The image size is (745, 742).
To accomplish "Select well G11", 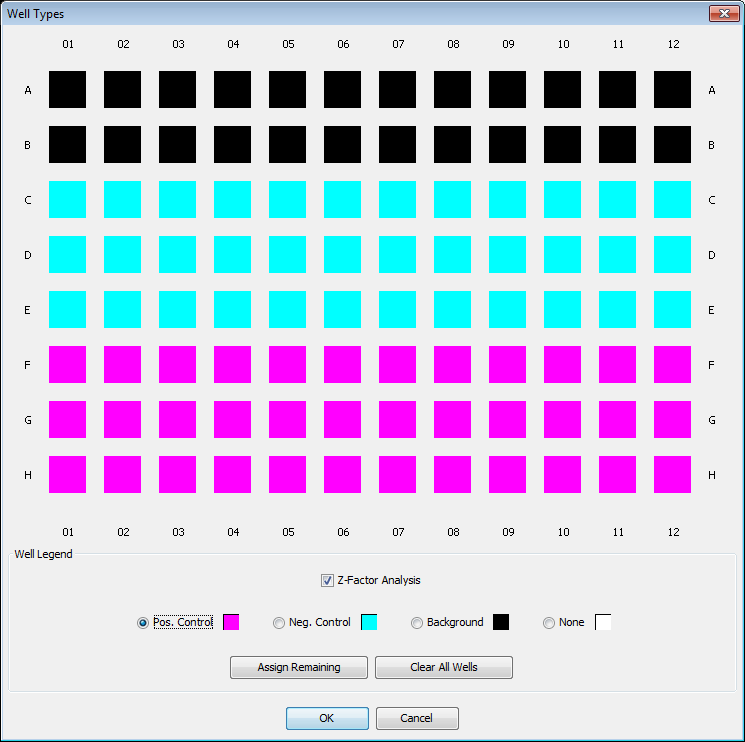I will (617, 419).
